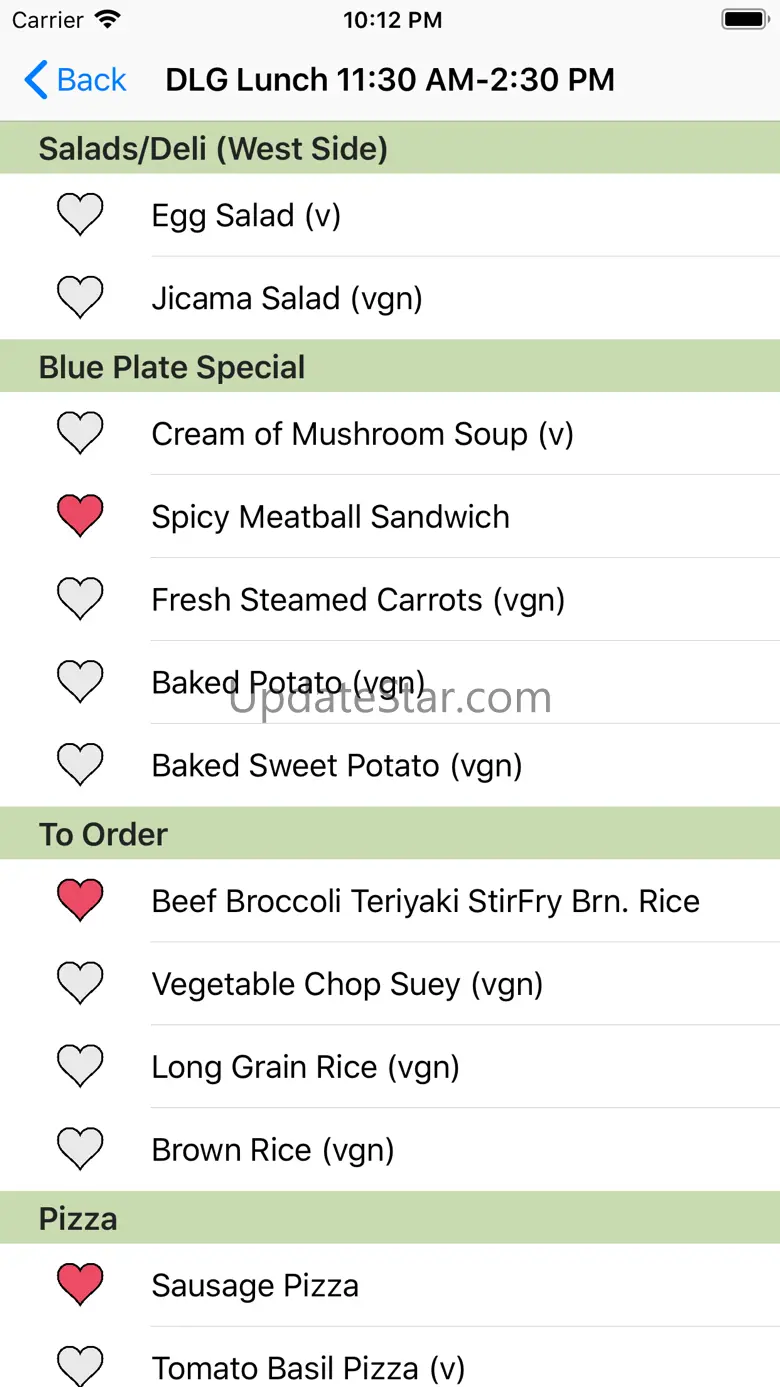The image size is (780, 1387).
Task: Tap the Baked Potato heart icon
Action: pyautogui.click(x=80, y=683)
